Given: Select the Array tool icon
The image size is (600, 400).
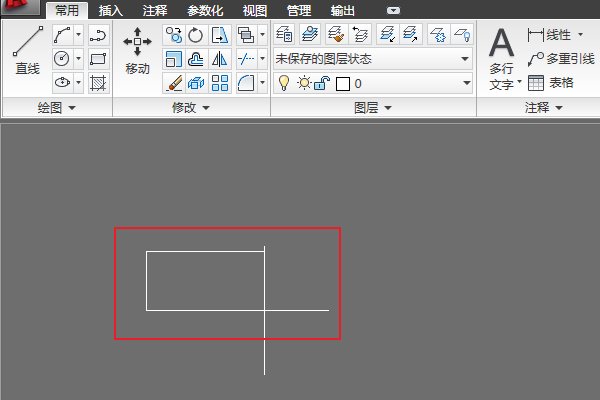Looking at the screenshot, I should pos(220,83).
